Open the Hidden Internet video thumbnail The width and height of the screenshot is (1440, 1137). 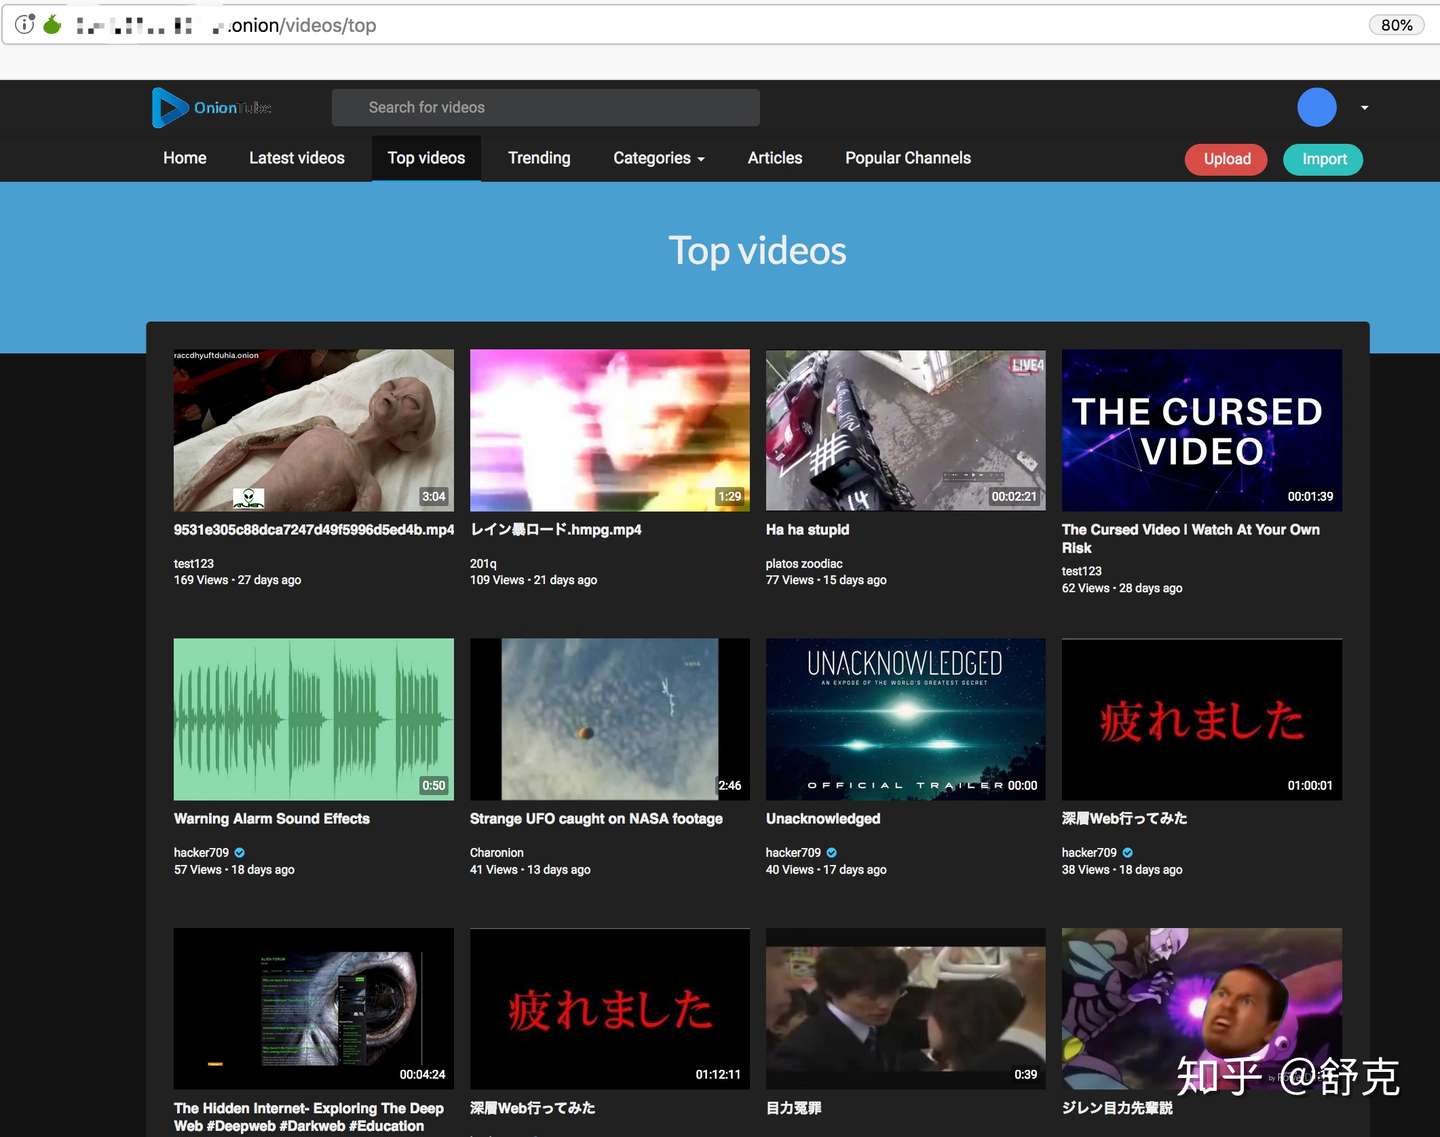[314, 1008]
